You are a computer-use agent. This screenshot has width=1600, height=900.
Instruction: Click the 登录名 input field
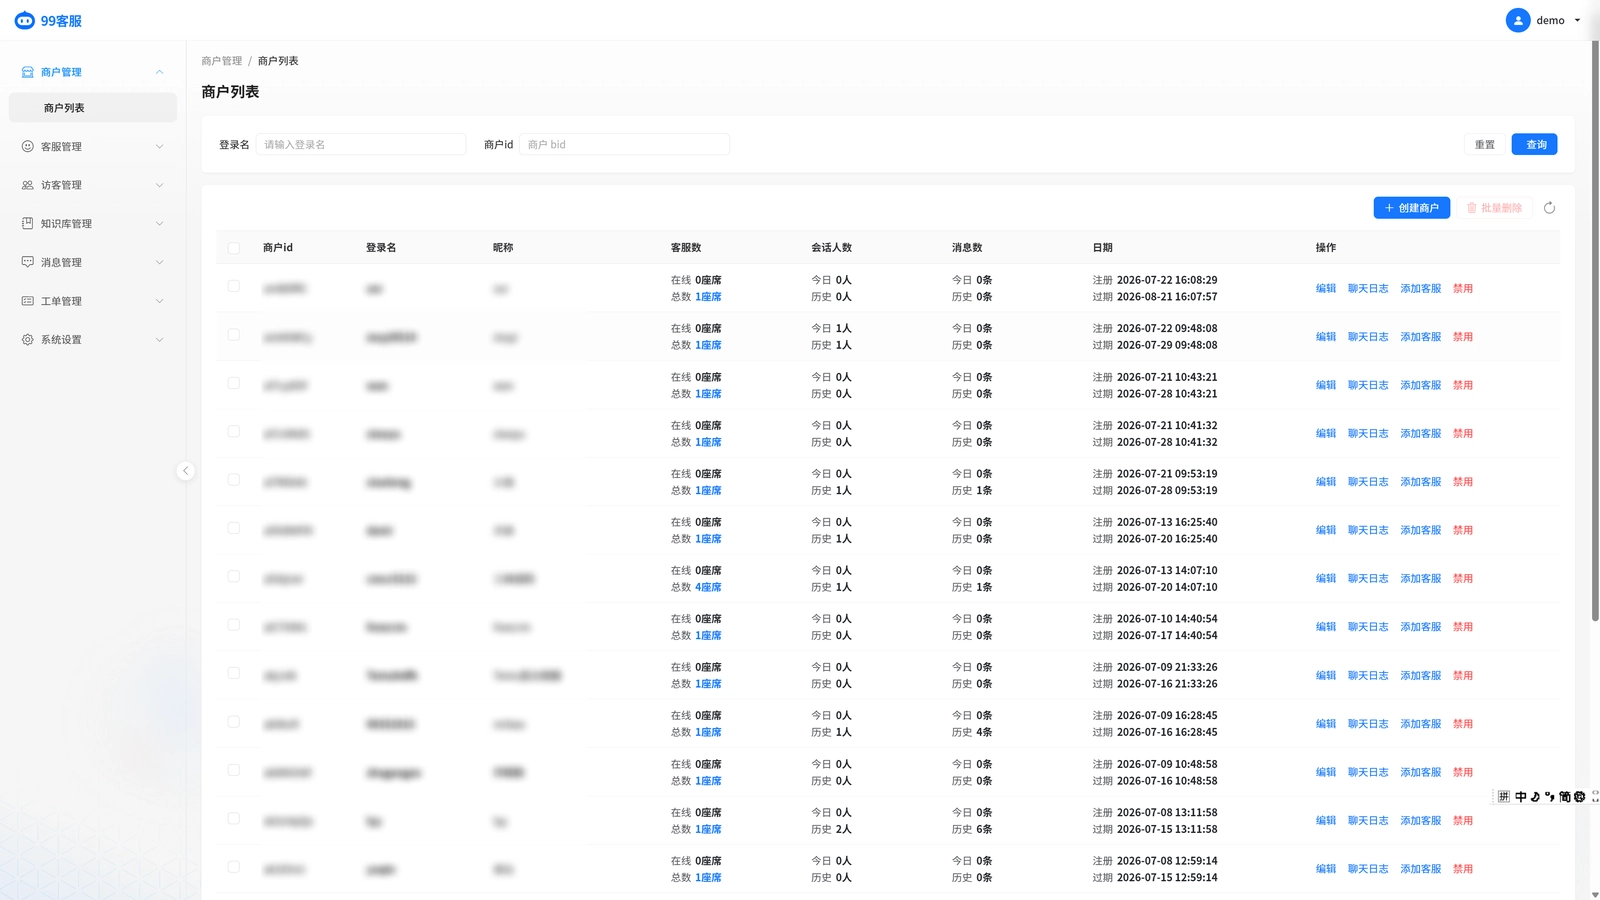tap(361, 144)
